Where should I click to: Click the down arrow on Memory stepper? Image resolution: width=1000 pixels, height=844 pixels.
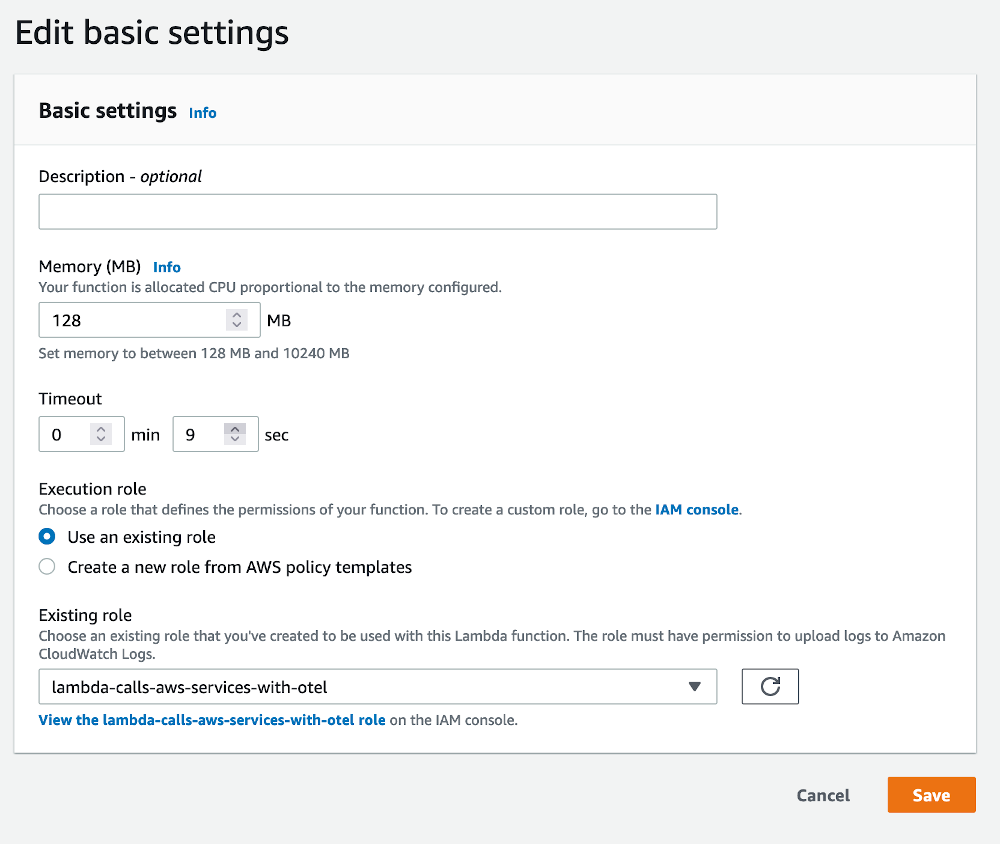coord(237,325)
